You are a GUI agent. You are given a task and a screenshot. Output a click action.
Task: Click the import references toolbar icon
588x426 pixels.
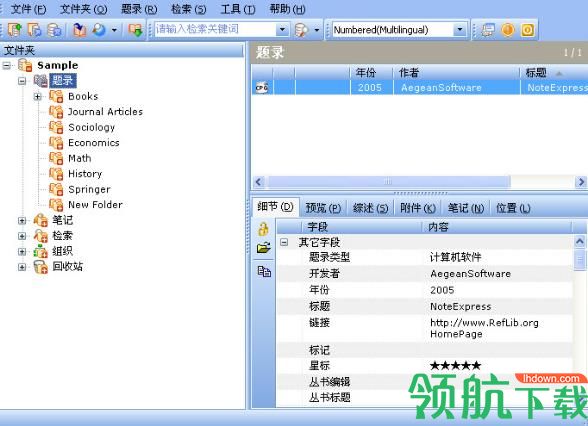coord(79,30)
